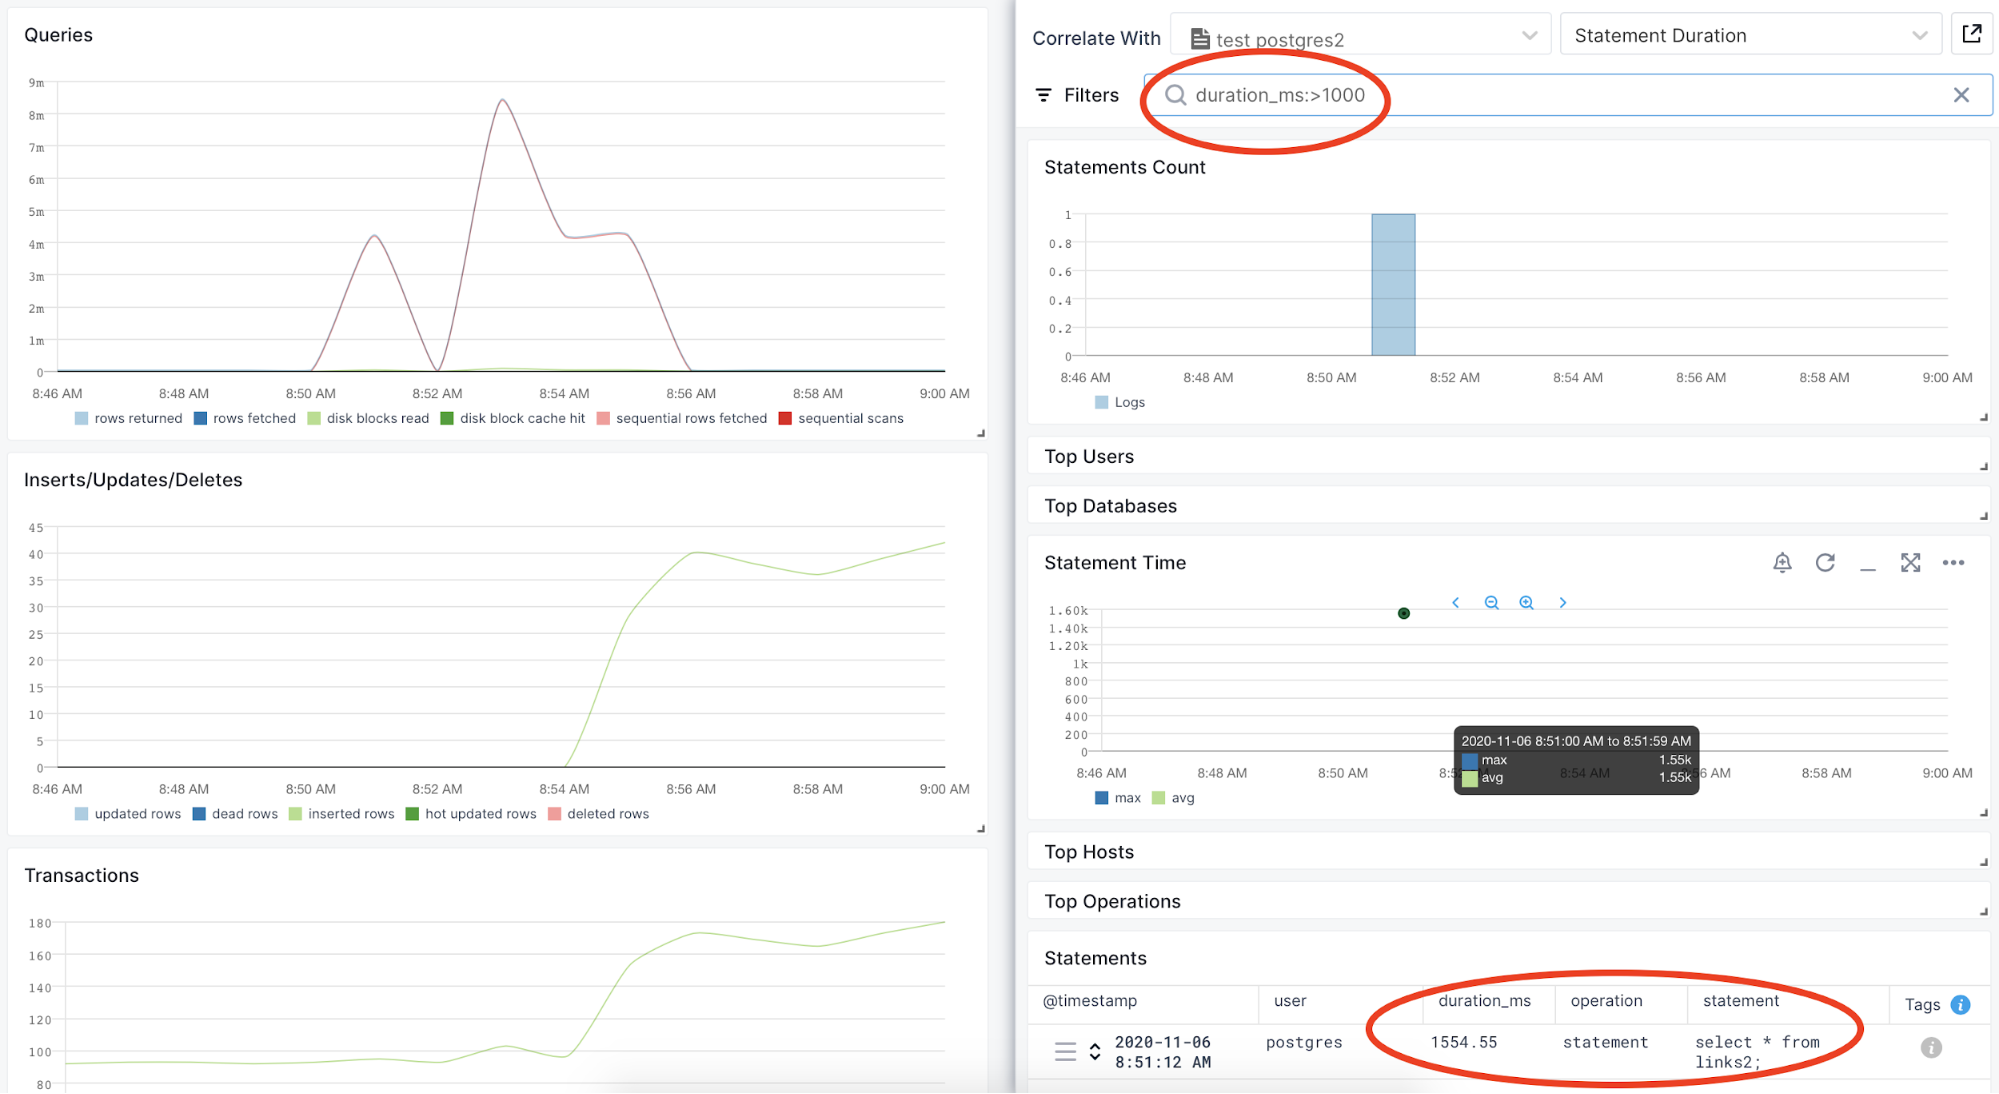Click the external link icon next to Statement Duration
The height and width of the screenshot is (1094, 1999).
1971,36
